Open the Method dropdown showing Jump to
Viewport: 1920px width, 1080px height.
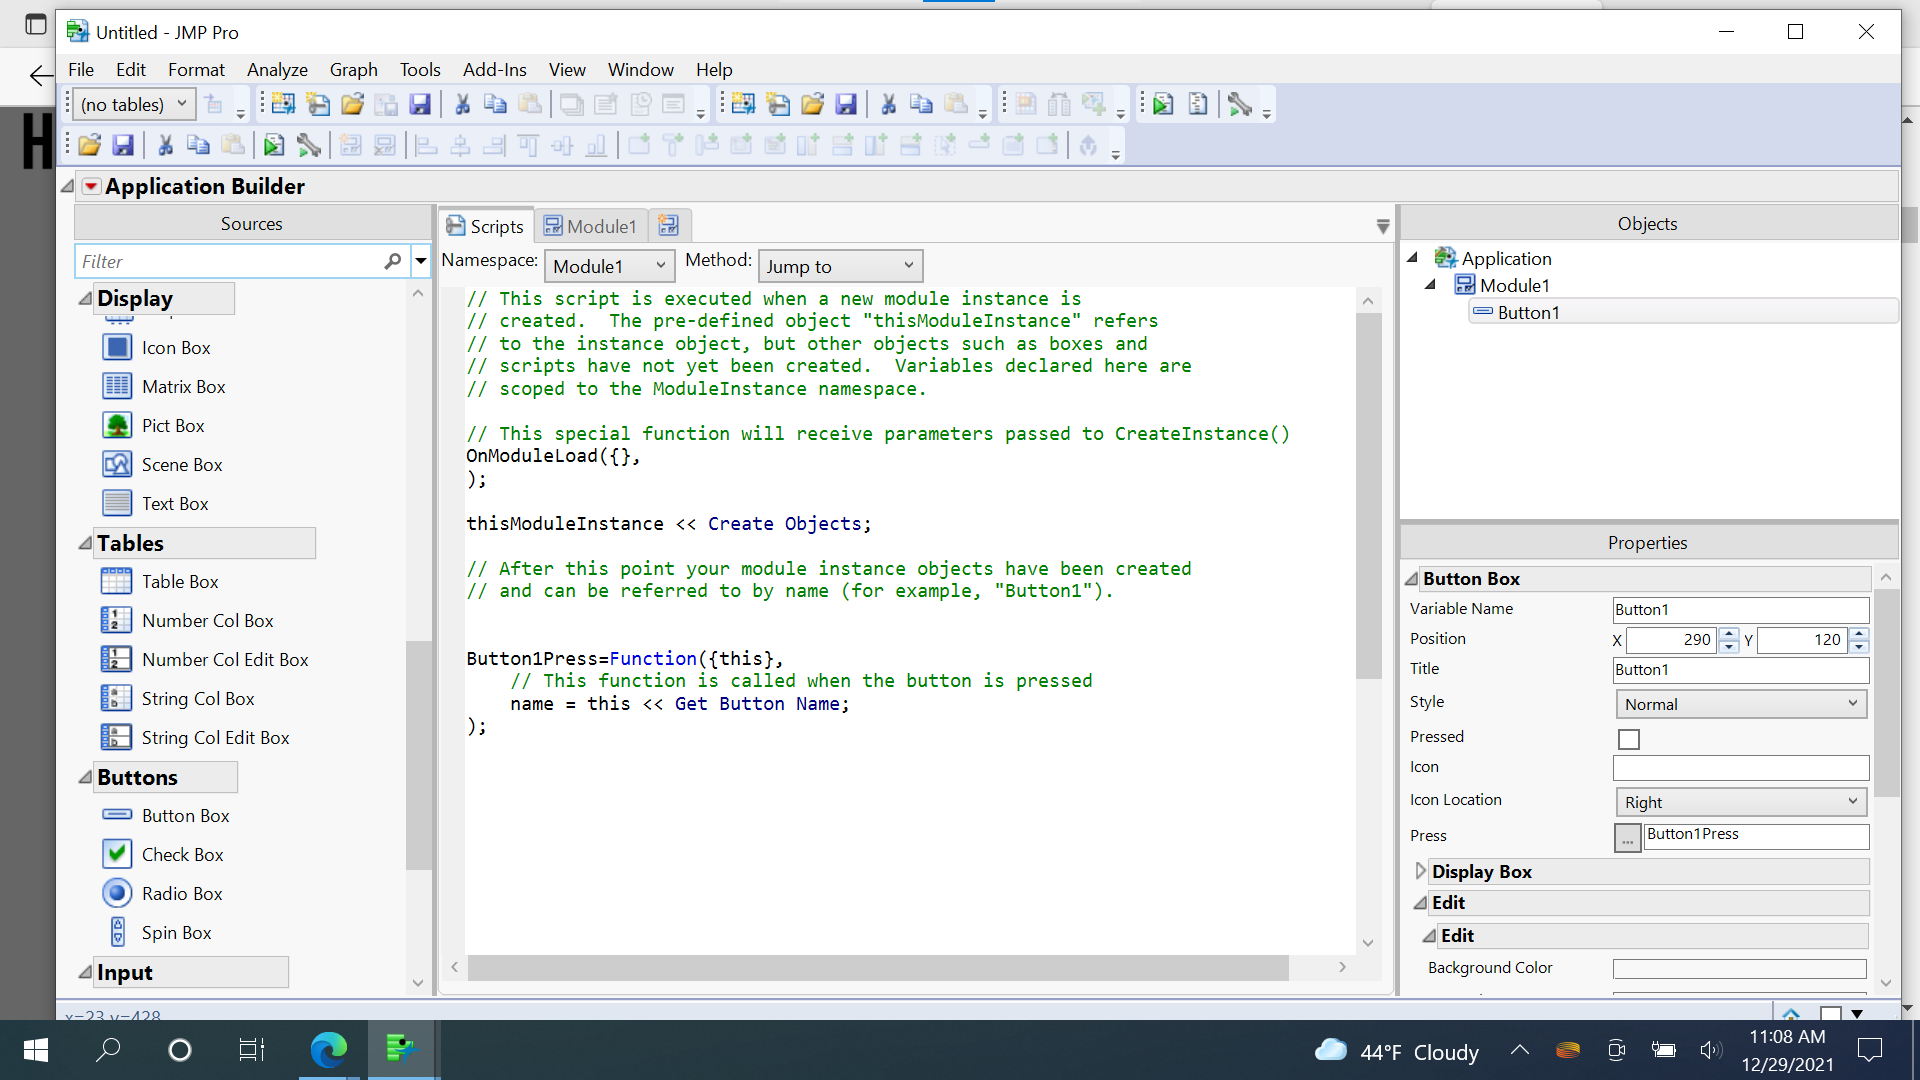click(x=840, y=265)
